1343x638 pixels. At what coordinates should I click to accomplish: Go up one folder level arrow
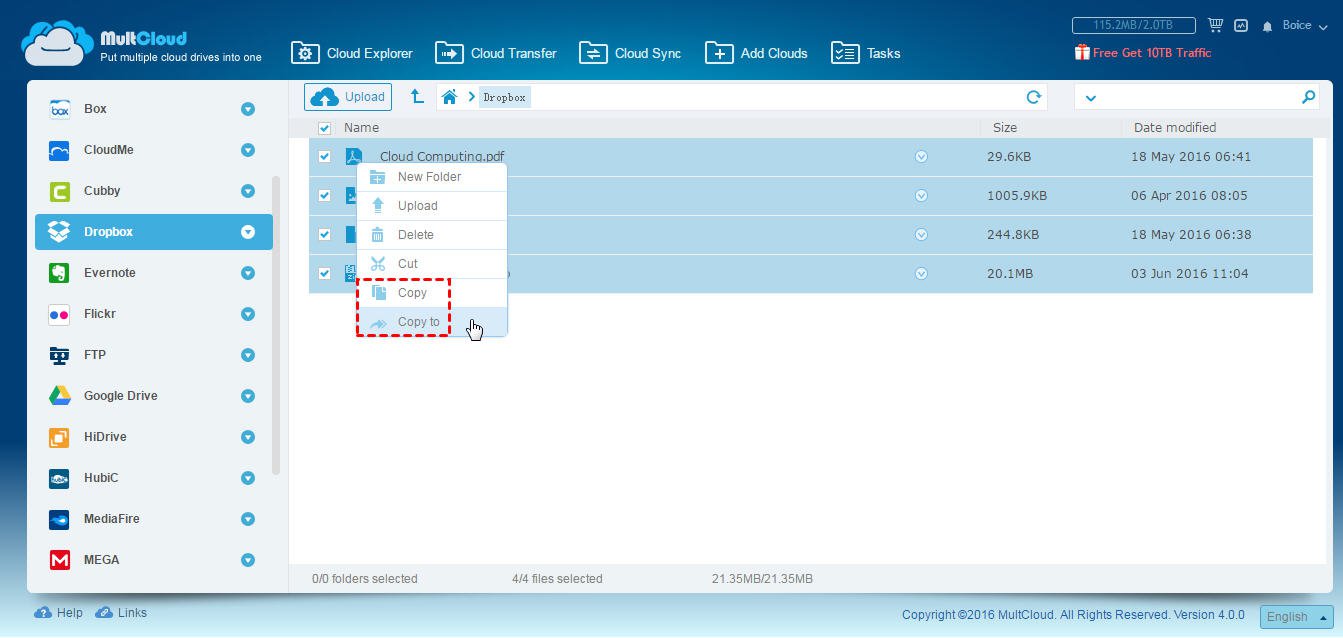pyautogui.click(x=417, y=96)
